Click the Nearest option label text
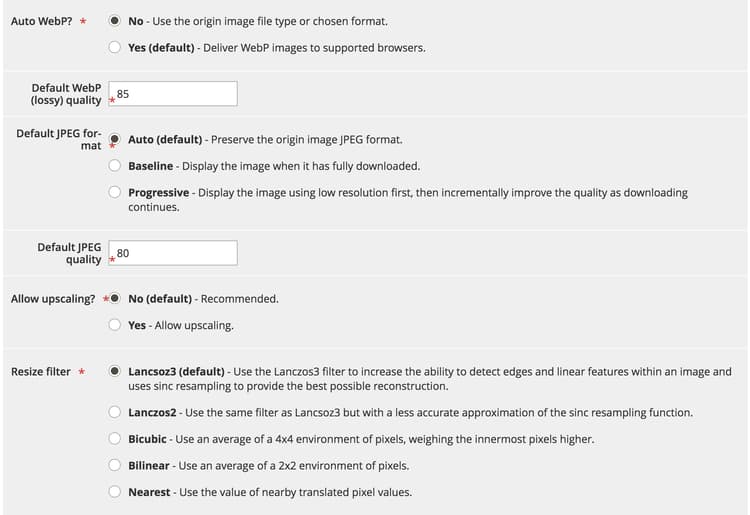The image size is (750, 515). pos(149,492)
